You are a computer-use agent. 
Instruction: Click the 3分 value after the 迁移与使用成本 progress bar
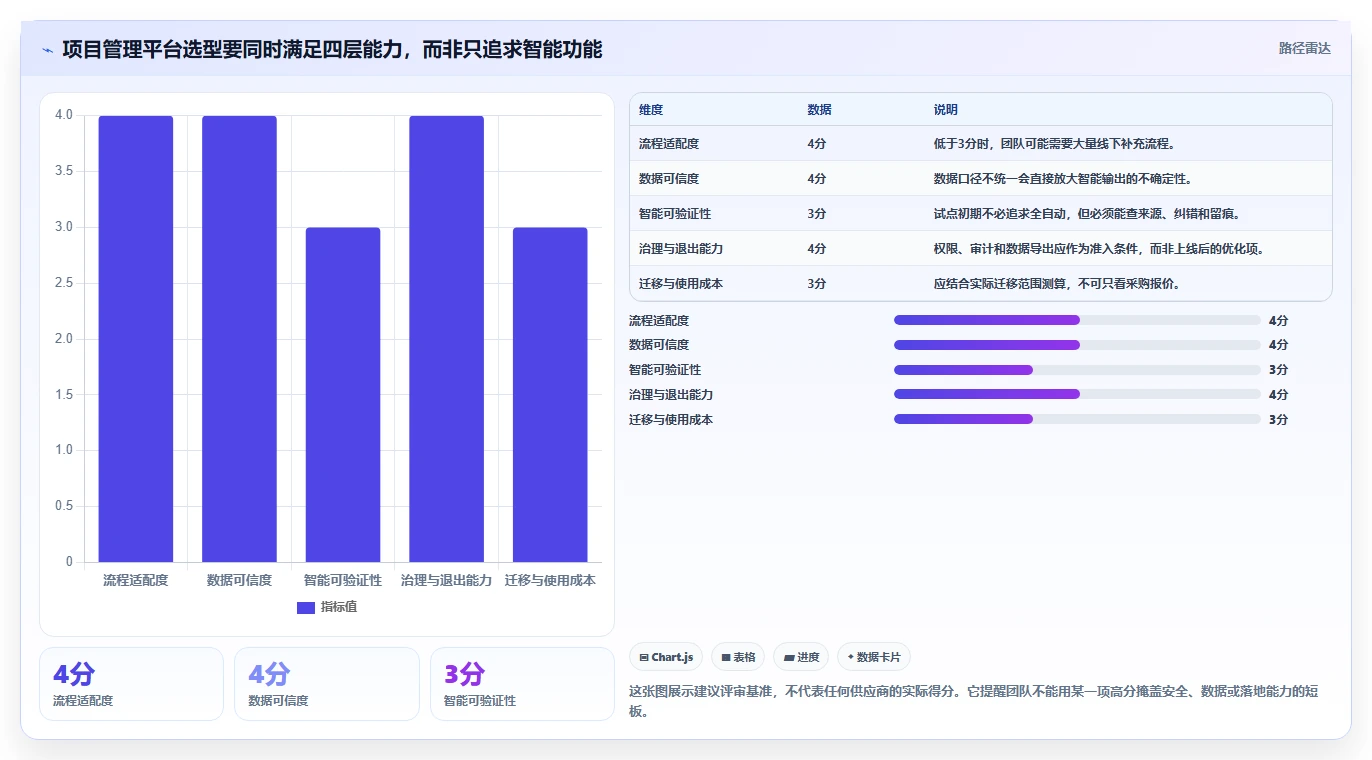1278,421
